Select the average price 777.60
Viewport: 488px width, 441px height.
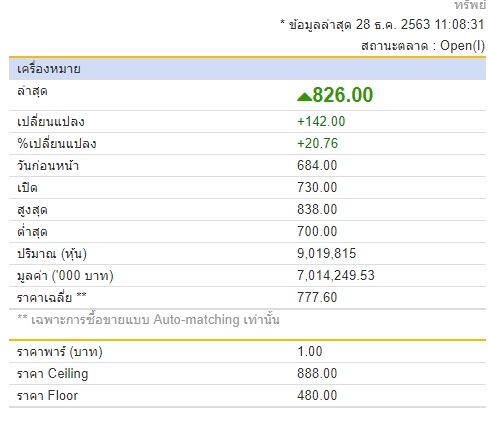click(x=317, y=297)
